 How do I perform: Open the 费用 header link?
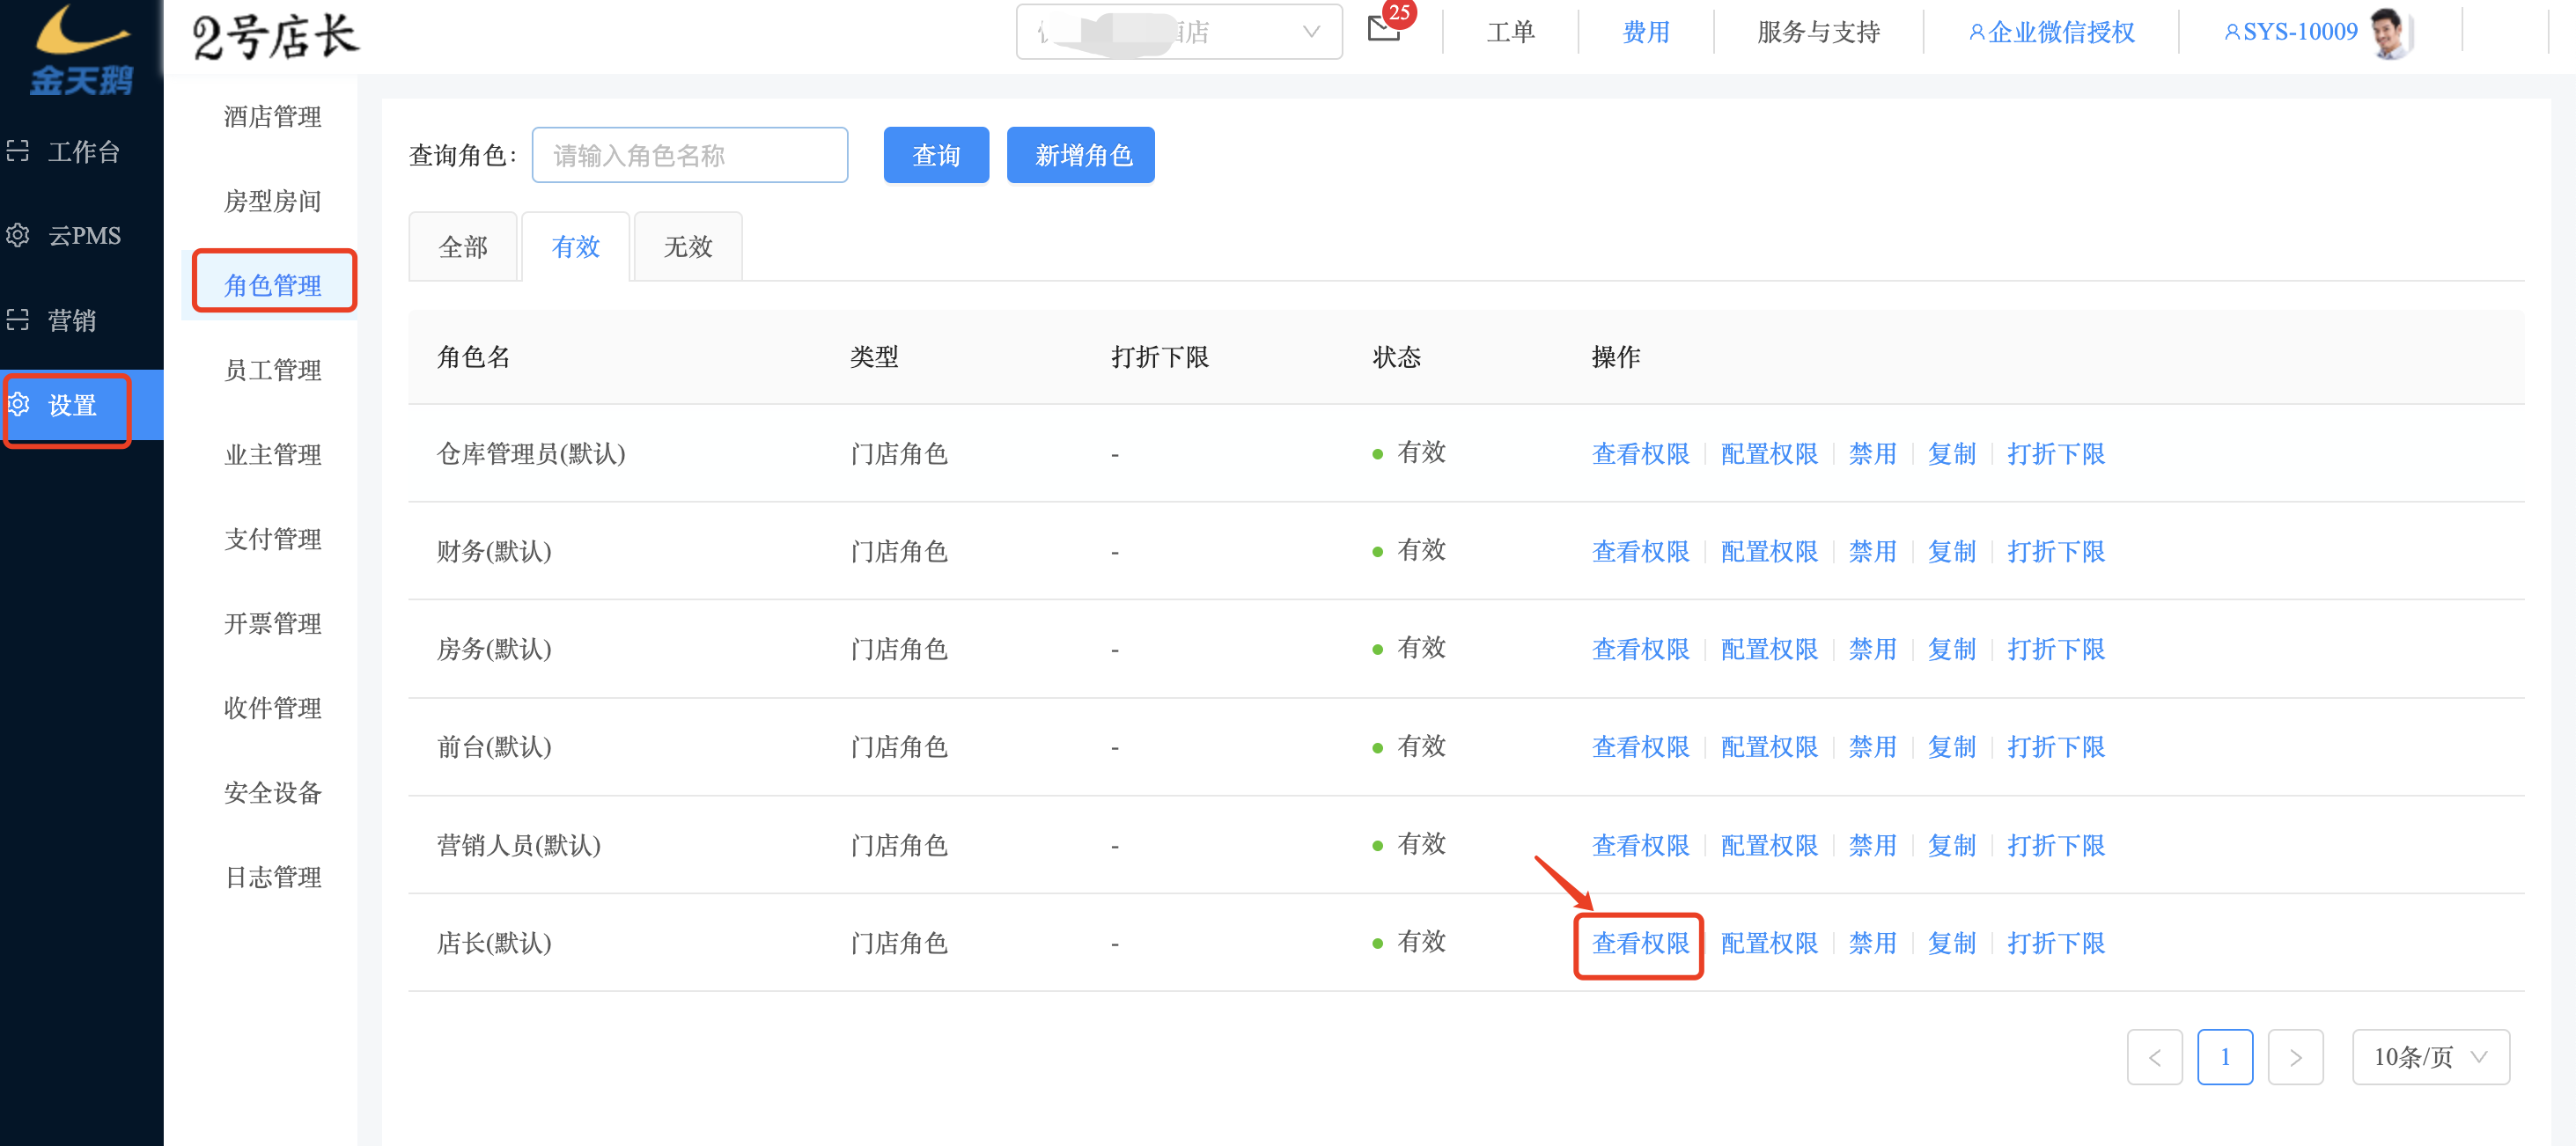pos(1646,32)
